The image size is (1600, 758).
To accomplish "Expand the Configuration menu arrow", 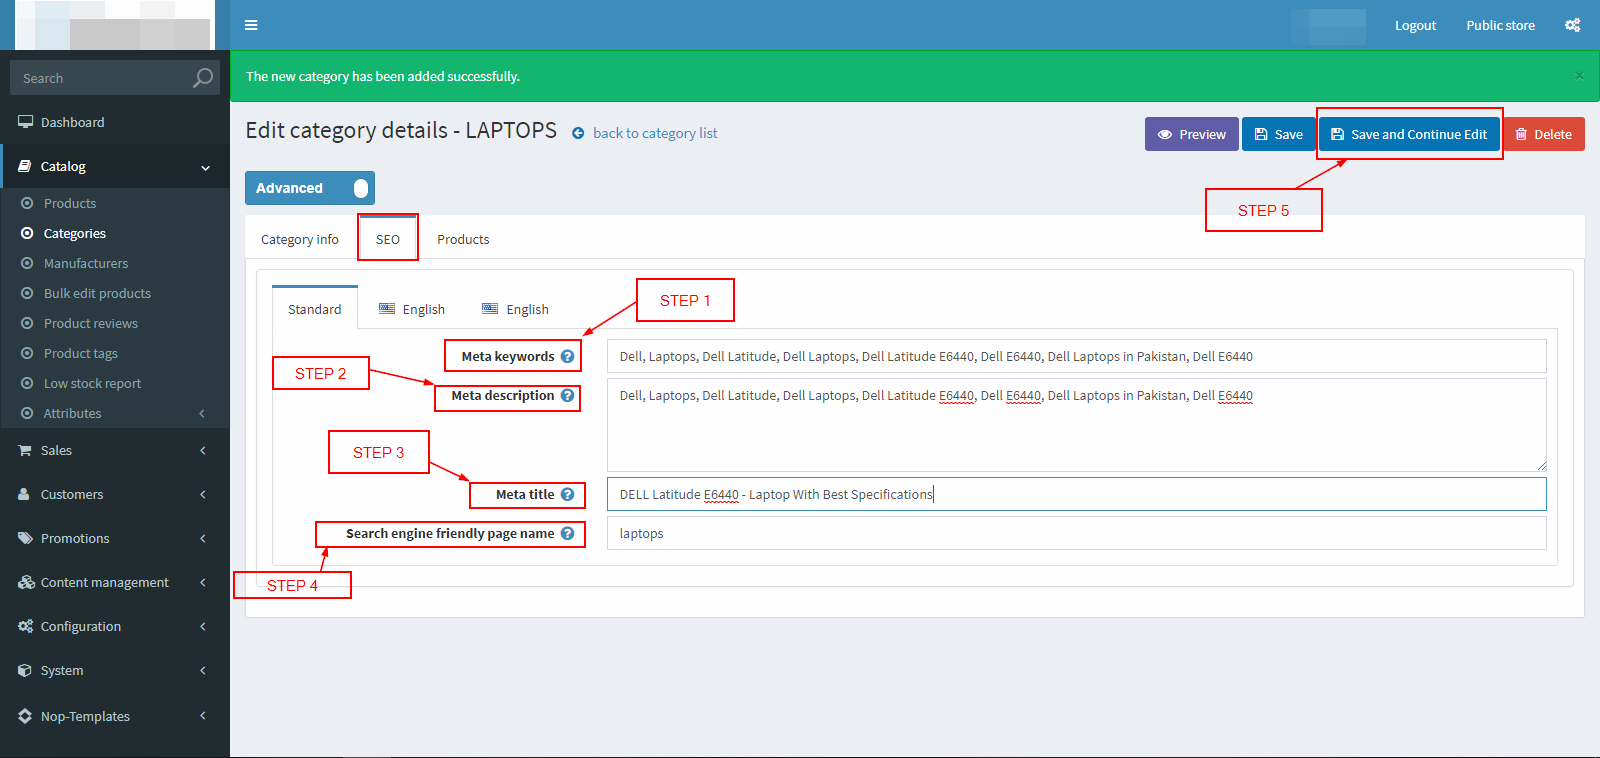I will coord(203,626).
